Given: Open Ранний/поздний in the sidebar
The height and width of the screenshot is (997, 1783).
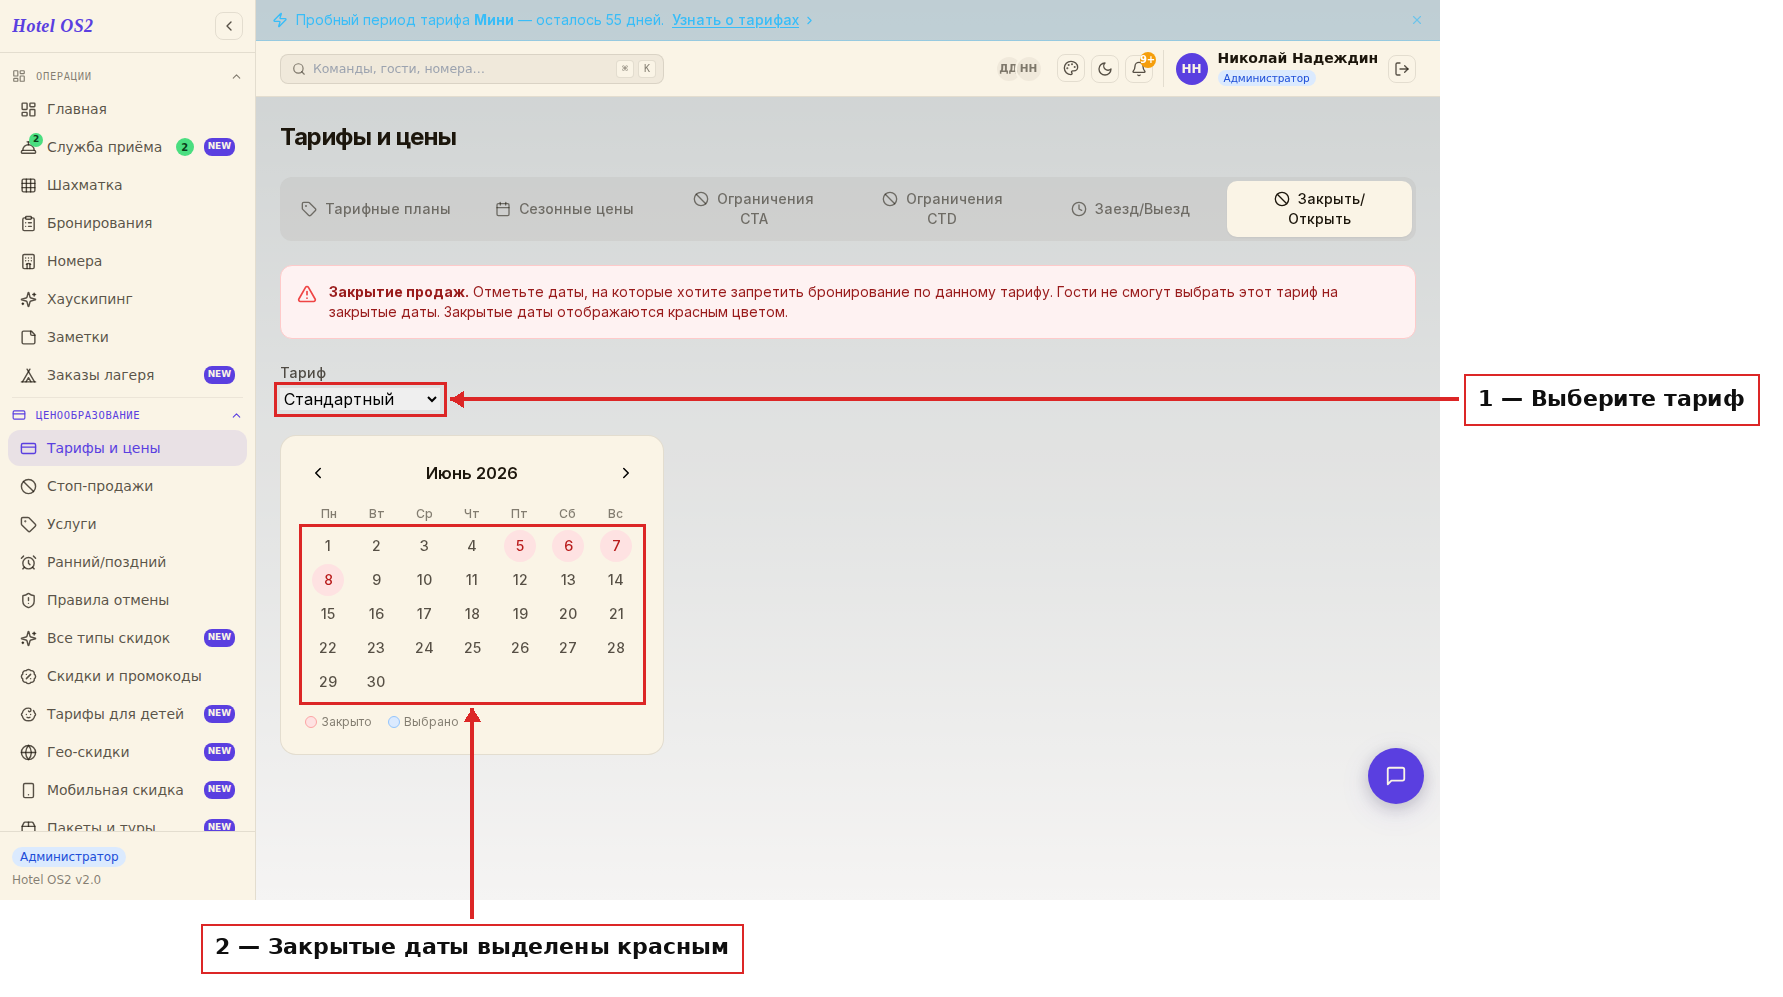Looking at the screenshot, I should pos(127,562).
